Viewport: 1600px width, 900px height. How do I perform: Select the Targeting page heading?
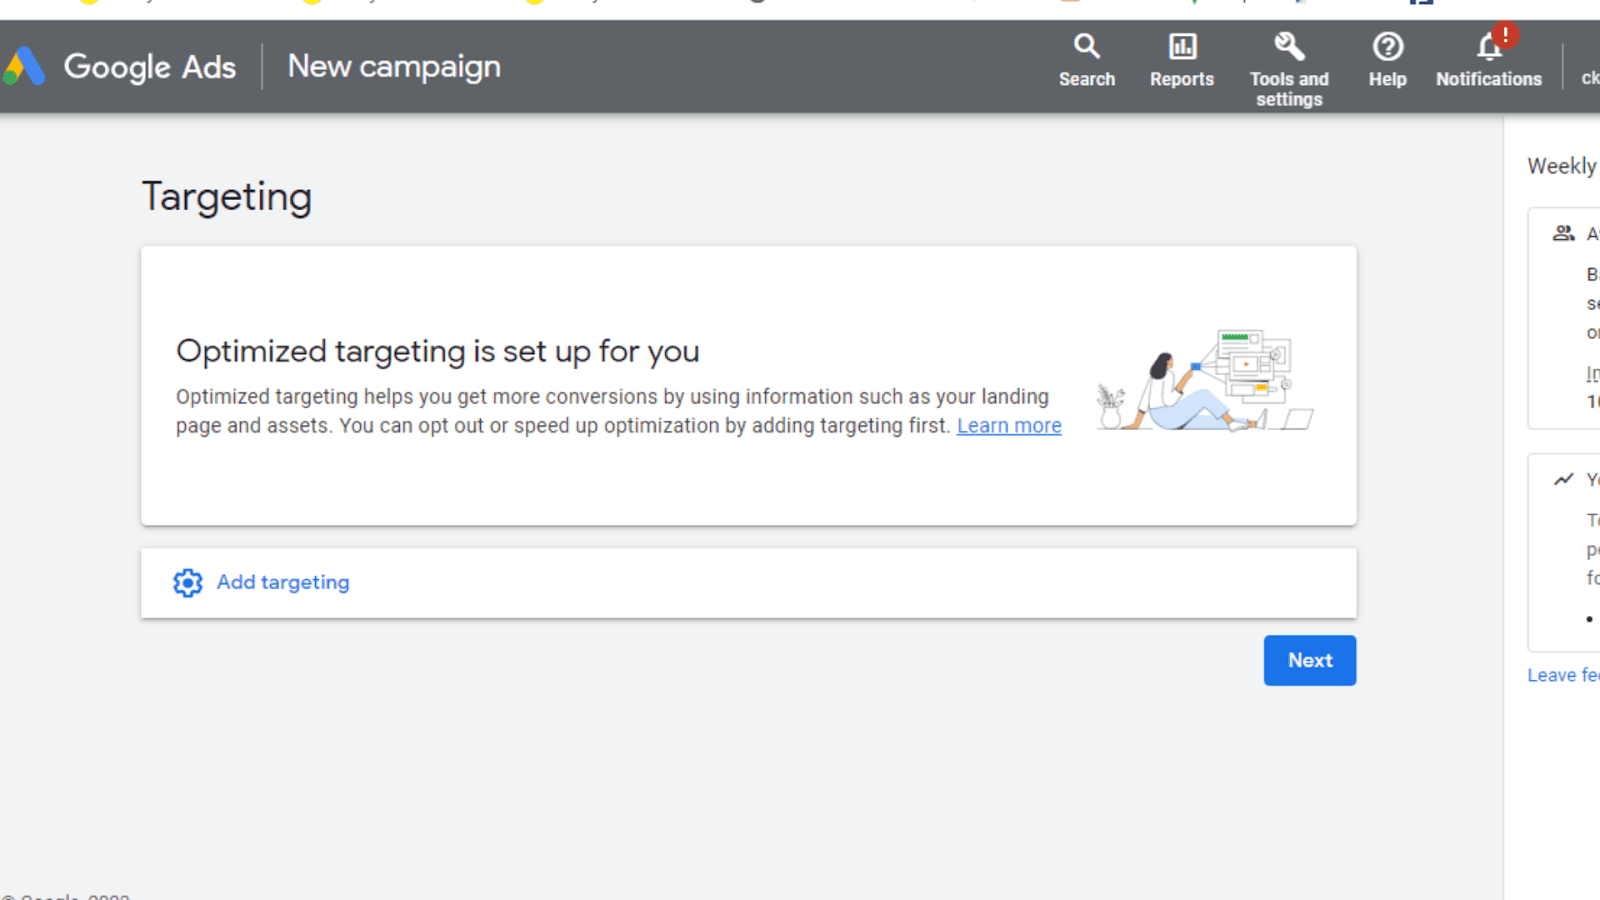[227, 196]
